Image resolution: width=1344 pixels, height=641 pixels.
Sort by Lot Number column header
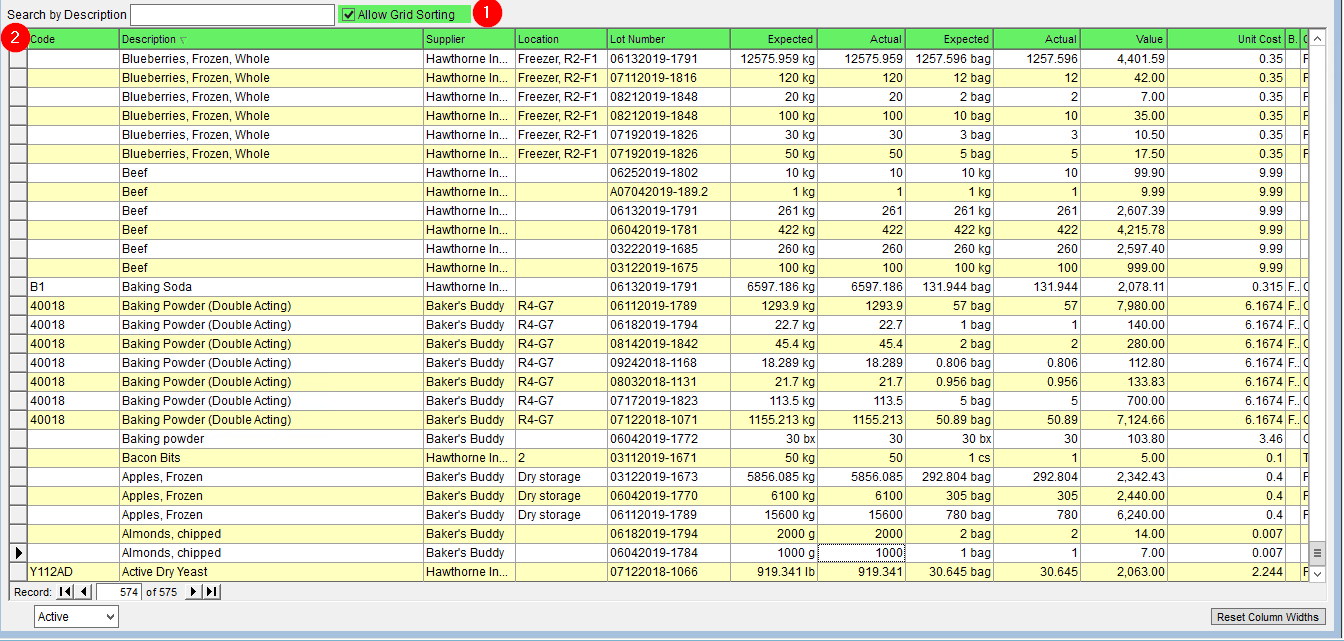668,39
